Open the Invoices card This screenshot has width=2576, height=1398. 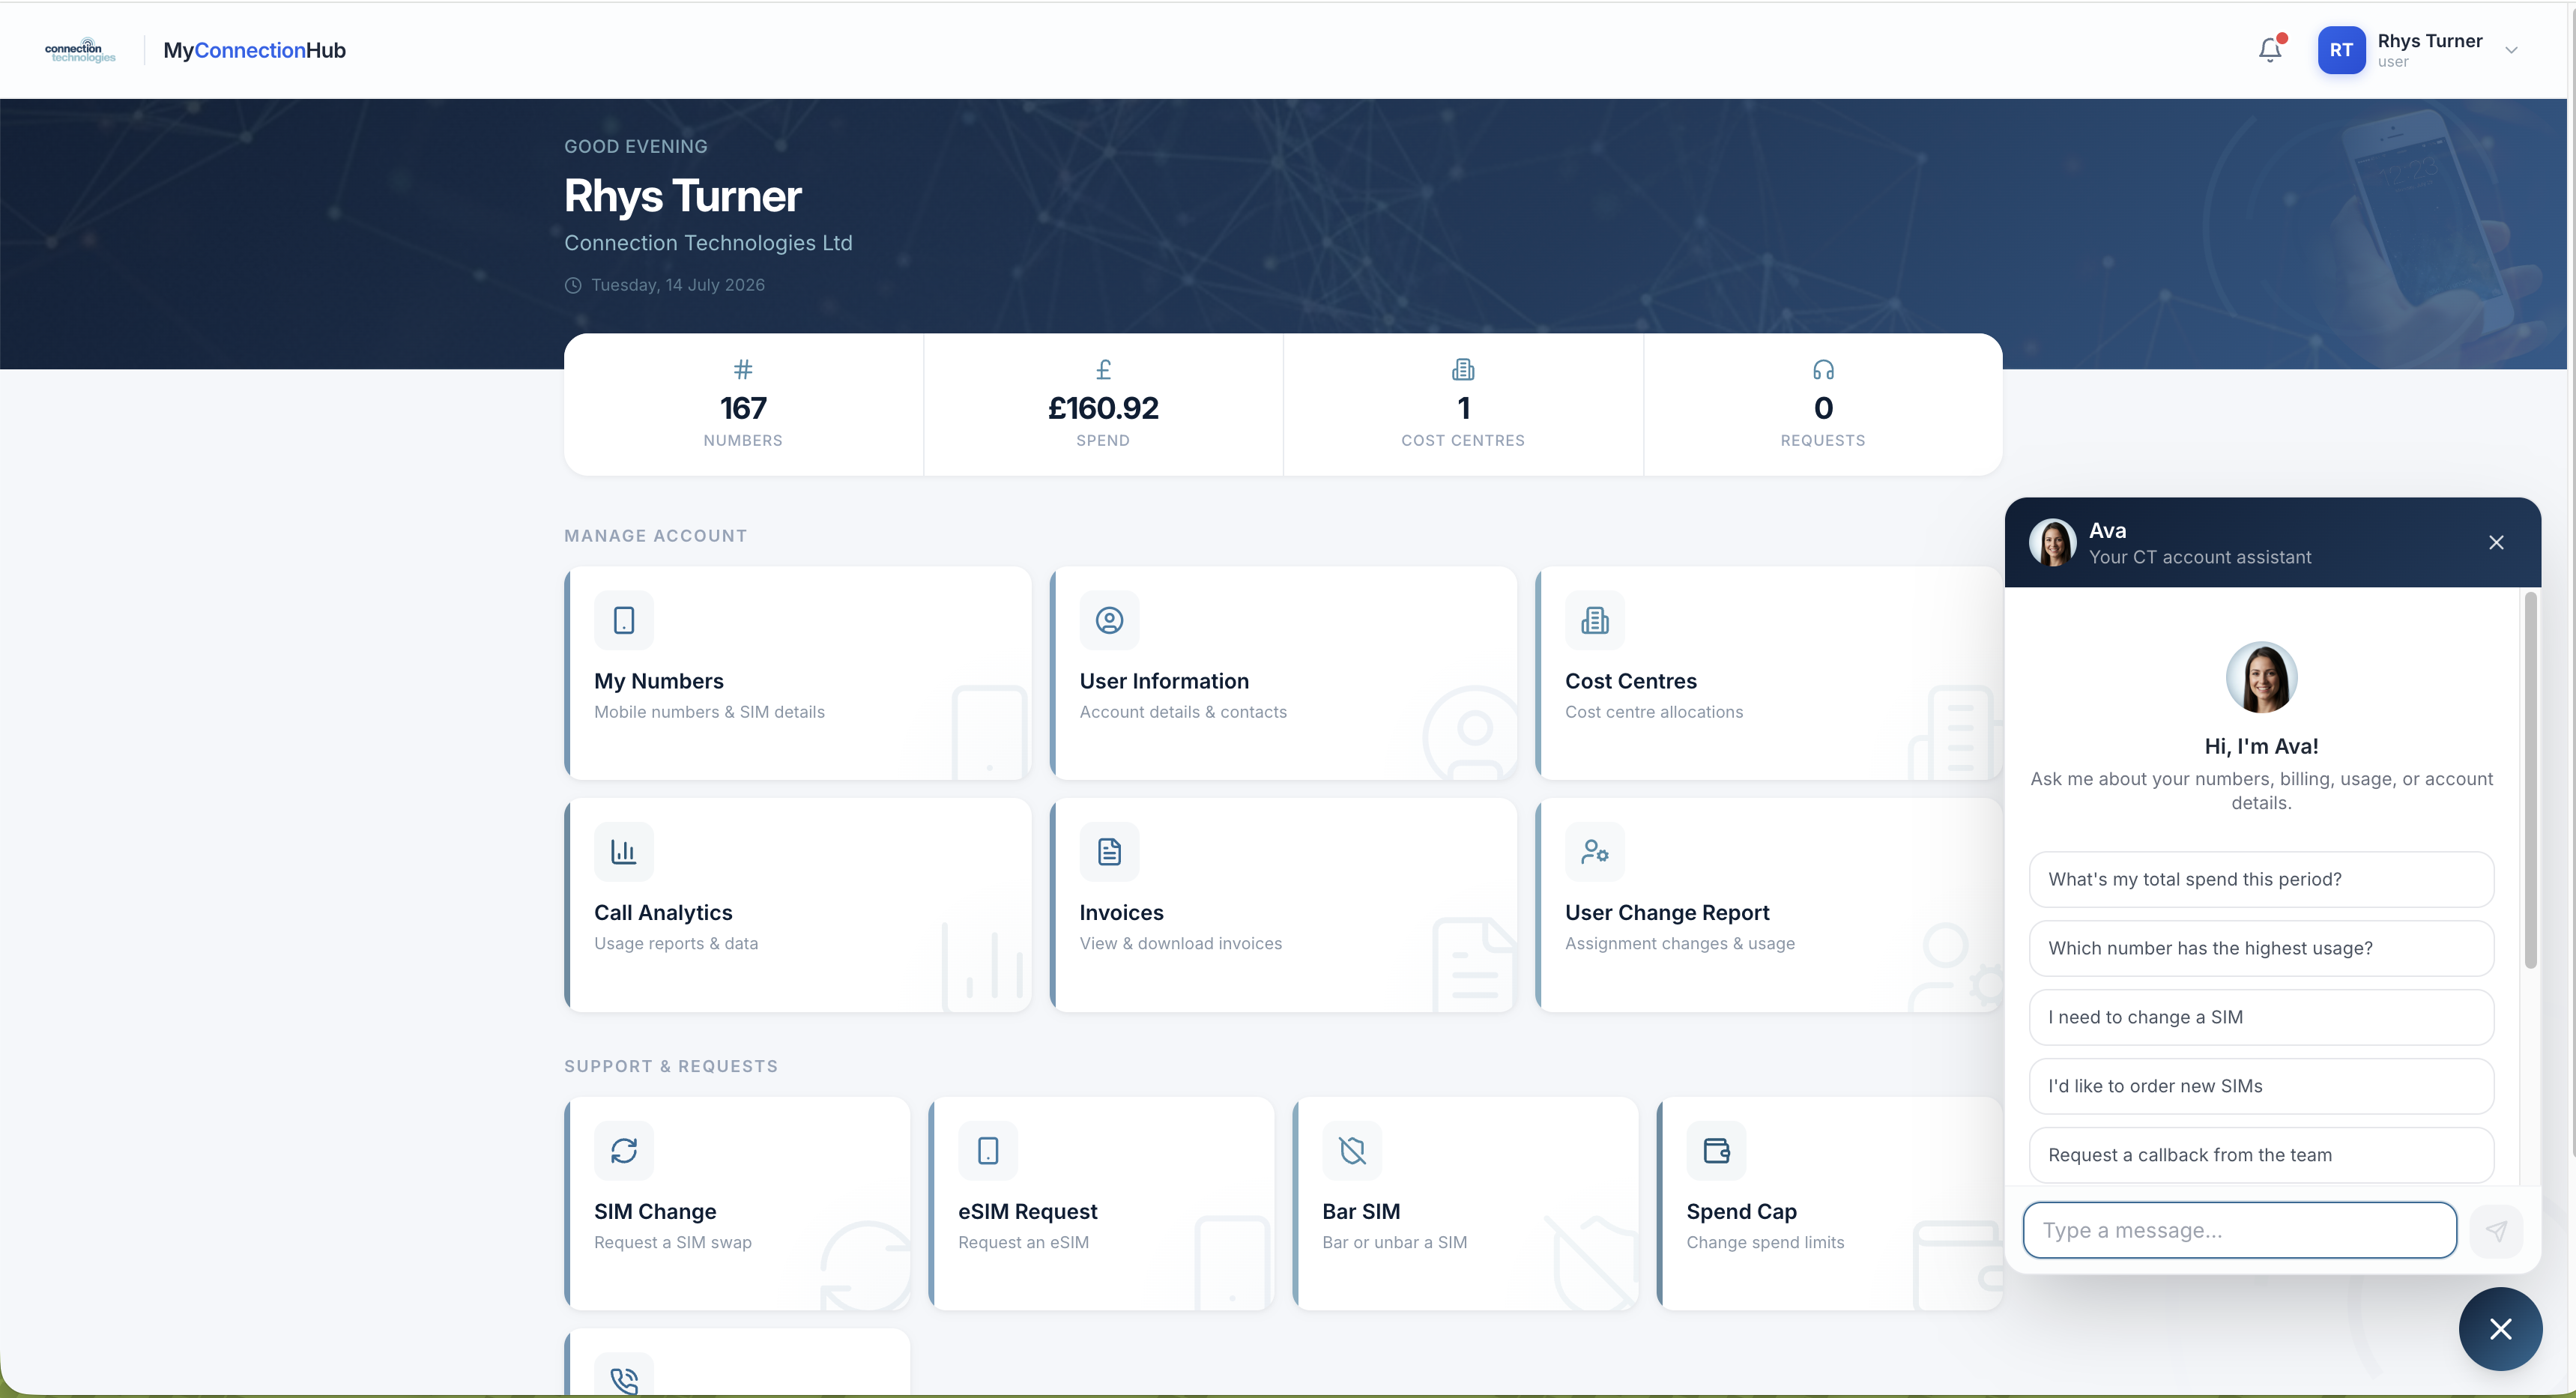[x=1283, y=905]
